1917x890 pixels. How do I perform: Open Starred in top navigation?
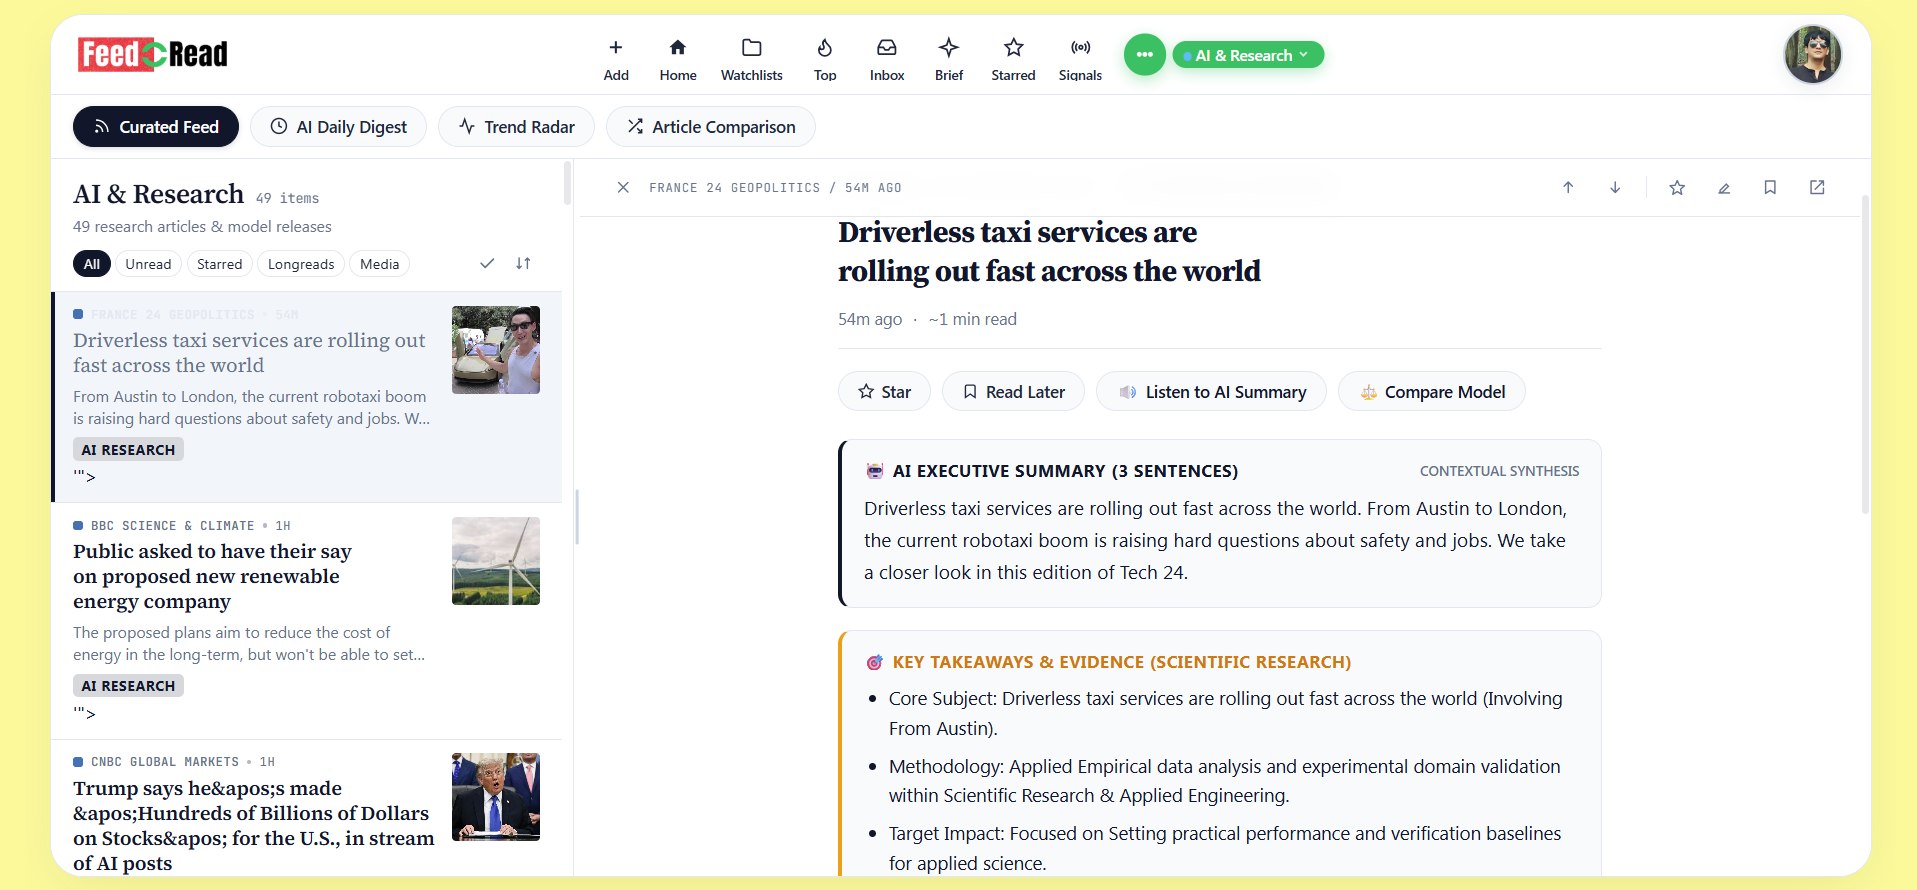(x=1013, y=59)
